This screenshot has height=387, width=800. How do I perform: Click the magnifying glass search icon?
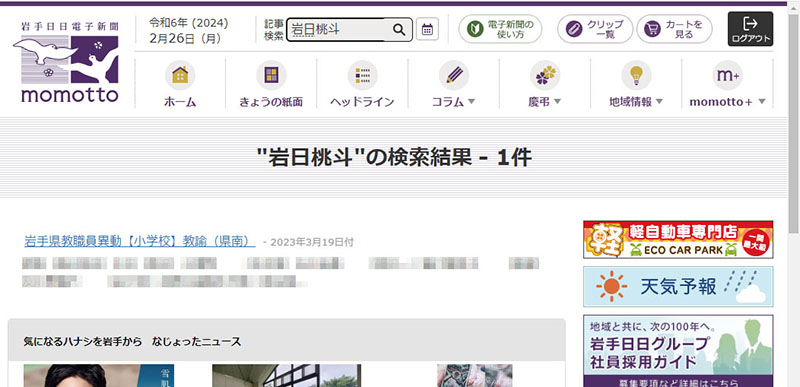(x=399, y=30)
